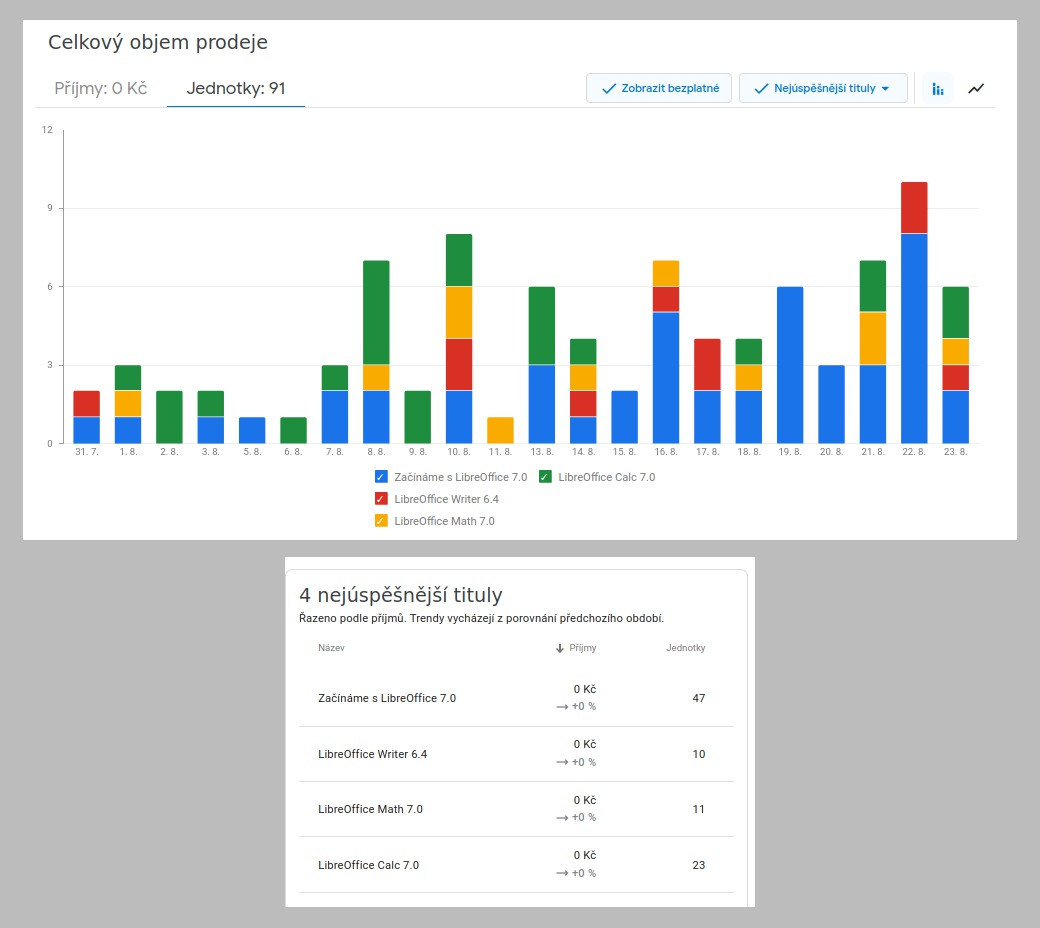
Task: Click the orange segment of 10. 8. bar
Action: click(459, 312)
